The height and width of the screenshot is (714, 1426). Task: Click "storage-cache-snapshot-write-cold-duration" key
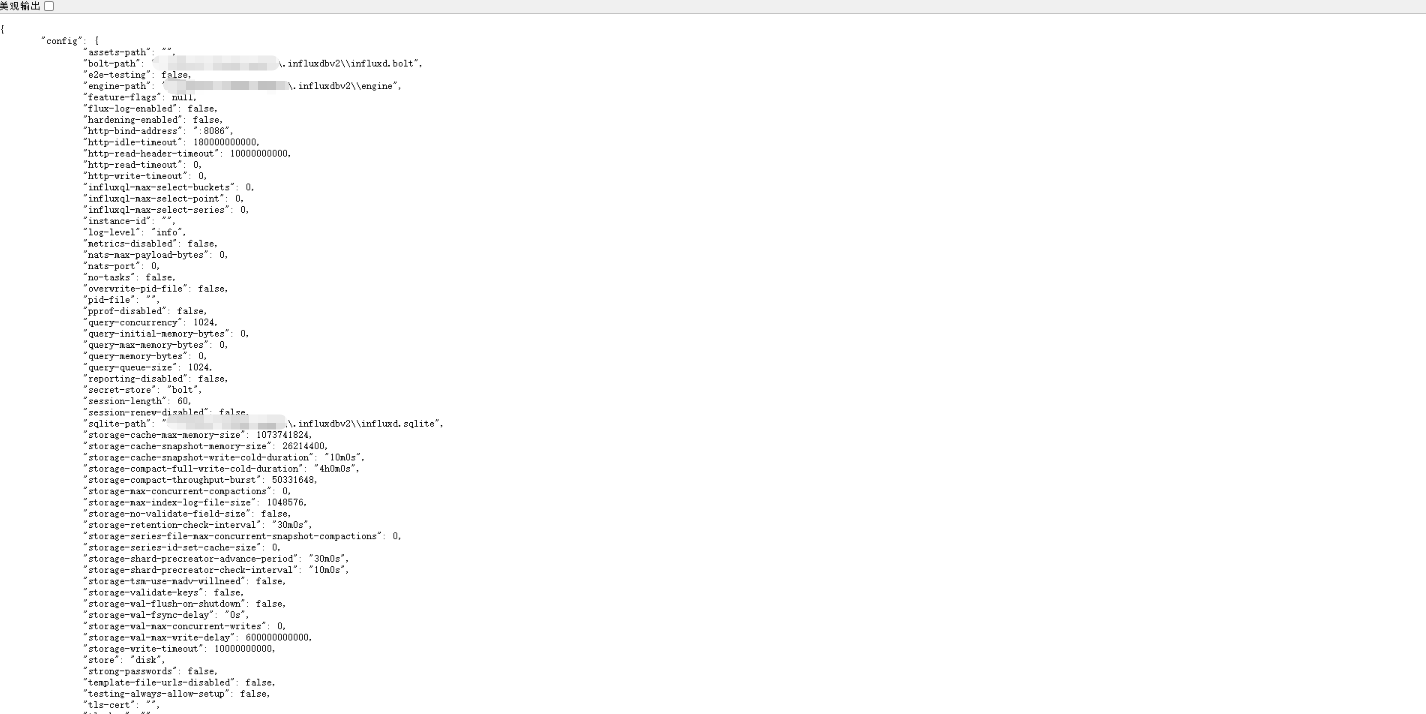click(199, 457)
